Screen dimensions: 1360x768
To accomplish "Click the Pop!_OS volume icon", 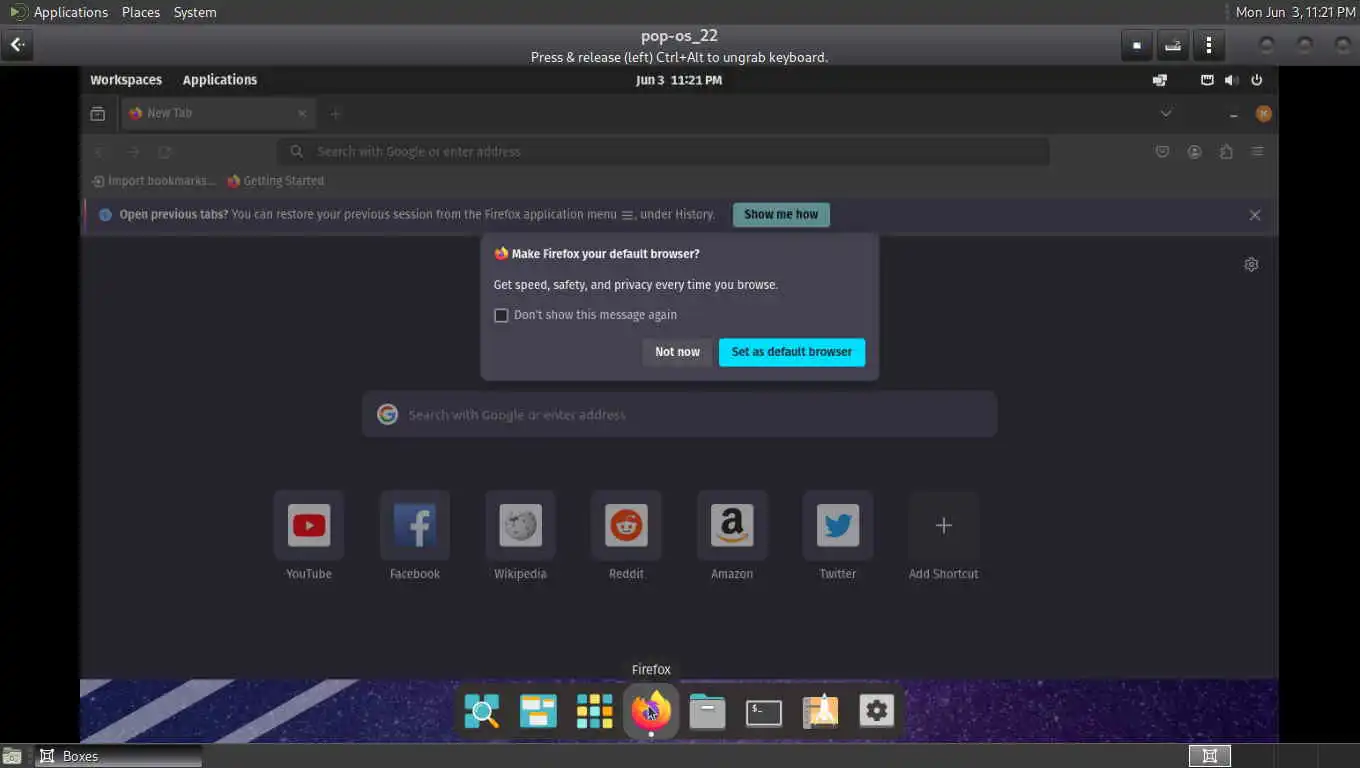I will (1232, 80).
